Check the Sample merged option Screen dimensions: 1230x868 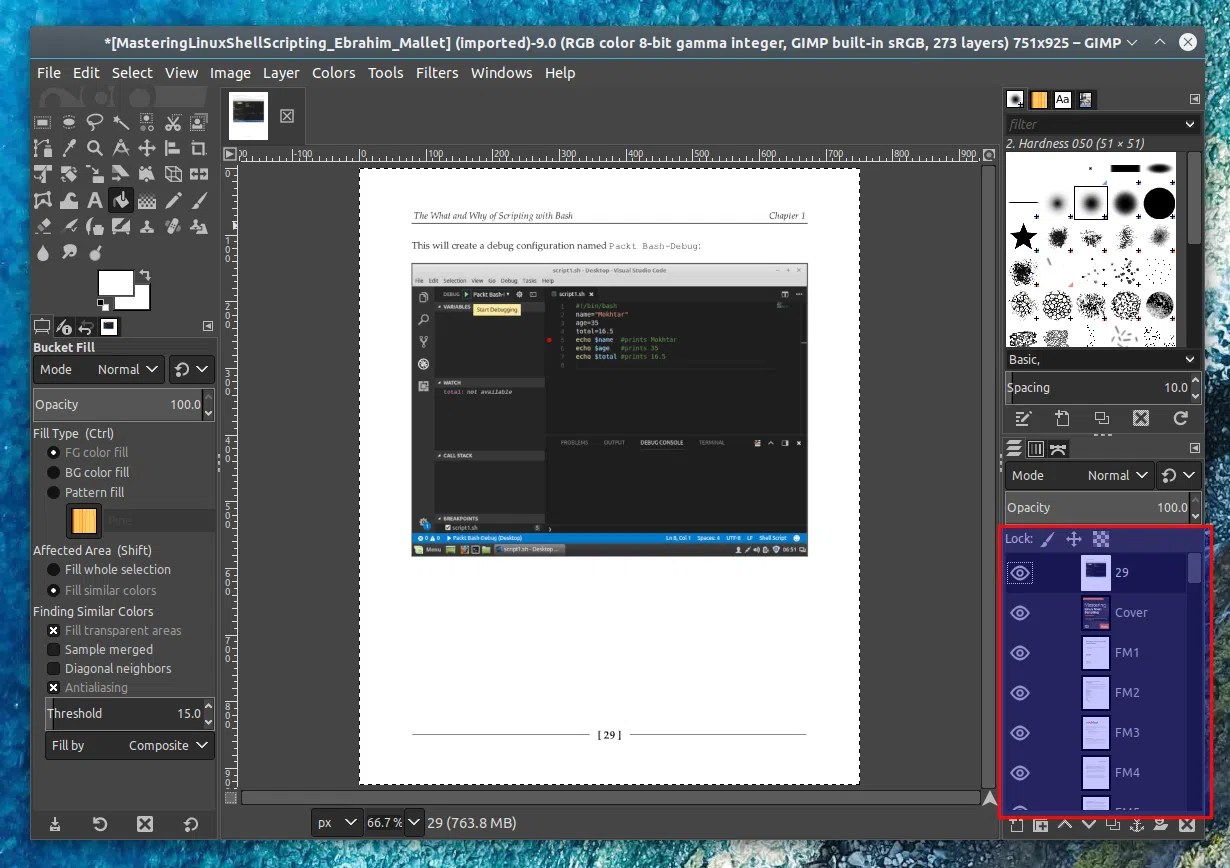(x=53, y=649)
